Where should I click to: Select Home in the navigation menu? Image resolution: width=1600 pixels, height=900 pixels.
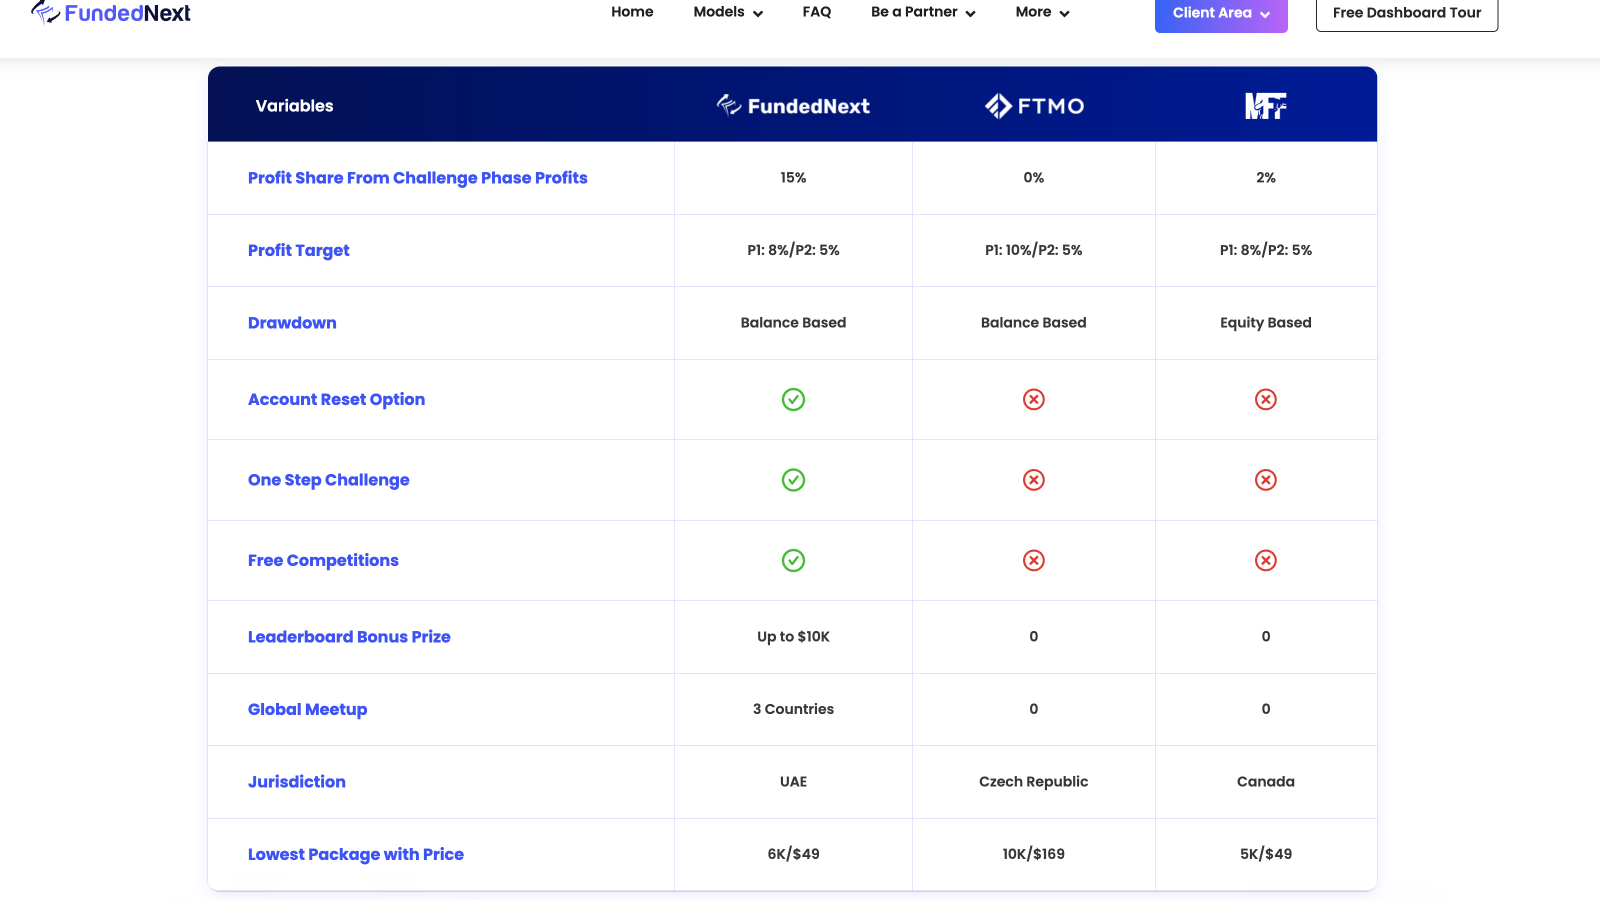point(632,12)
